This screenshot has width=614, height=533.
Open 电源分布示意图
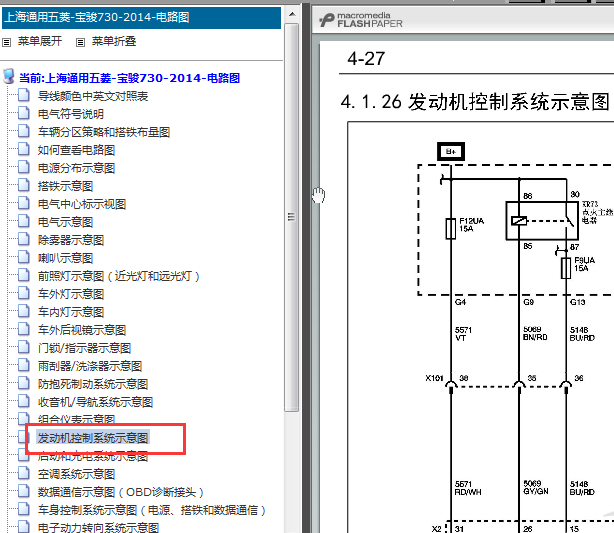[x=76, y=168]
